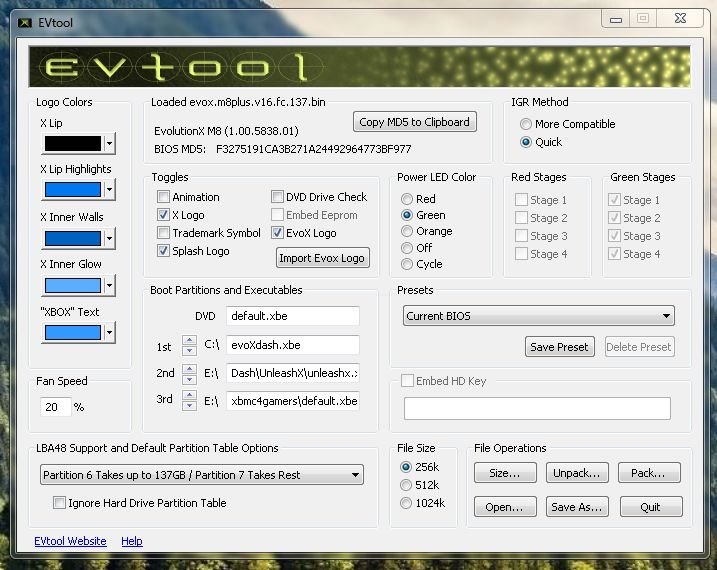Click the 2nd boot UnleashX path field

[293, 373]
